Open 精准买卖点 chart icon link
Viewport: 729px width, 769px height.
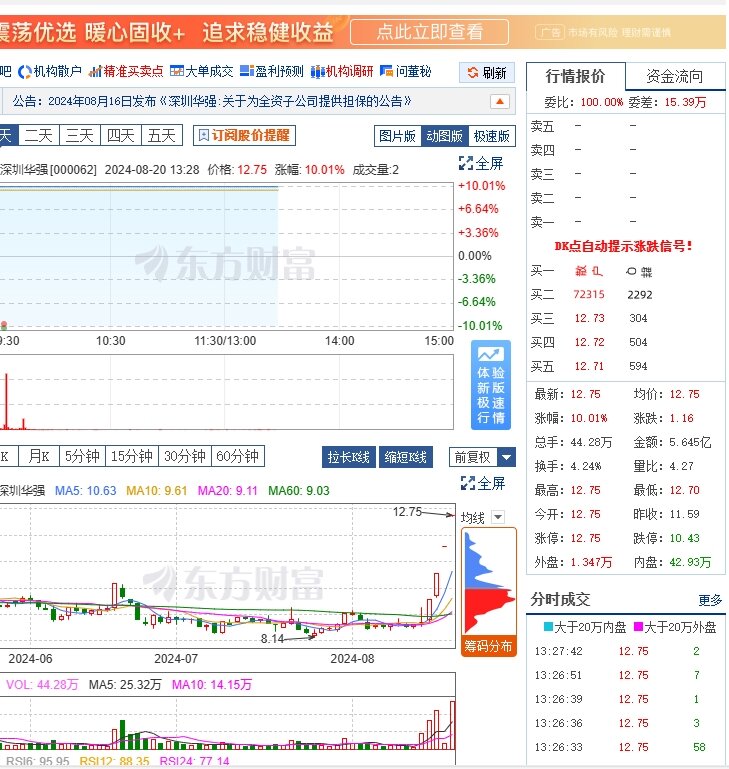(126, 72)
